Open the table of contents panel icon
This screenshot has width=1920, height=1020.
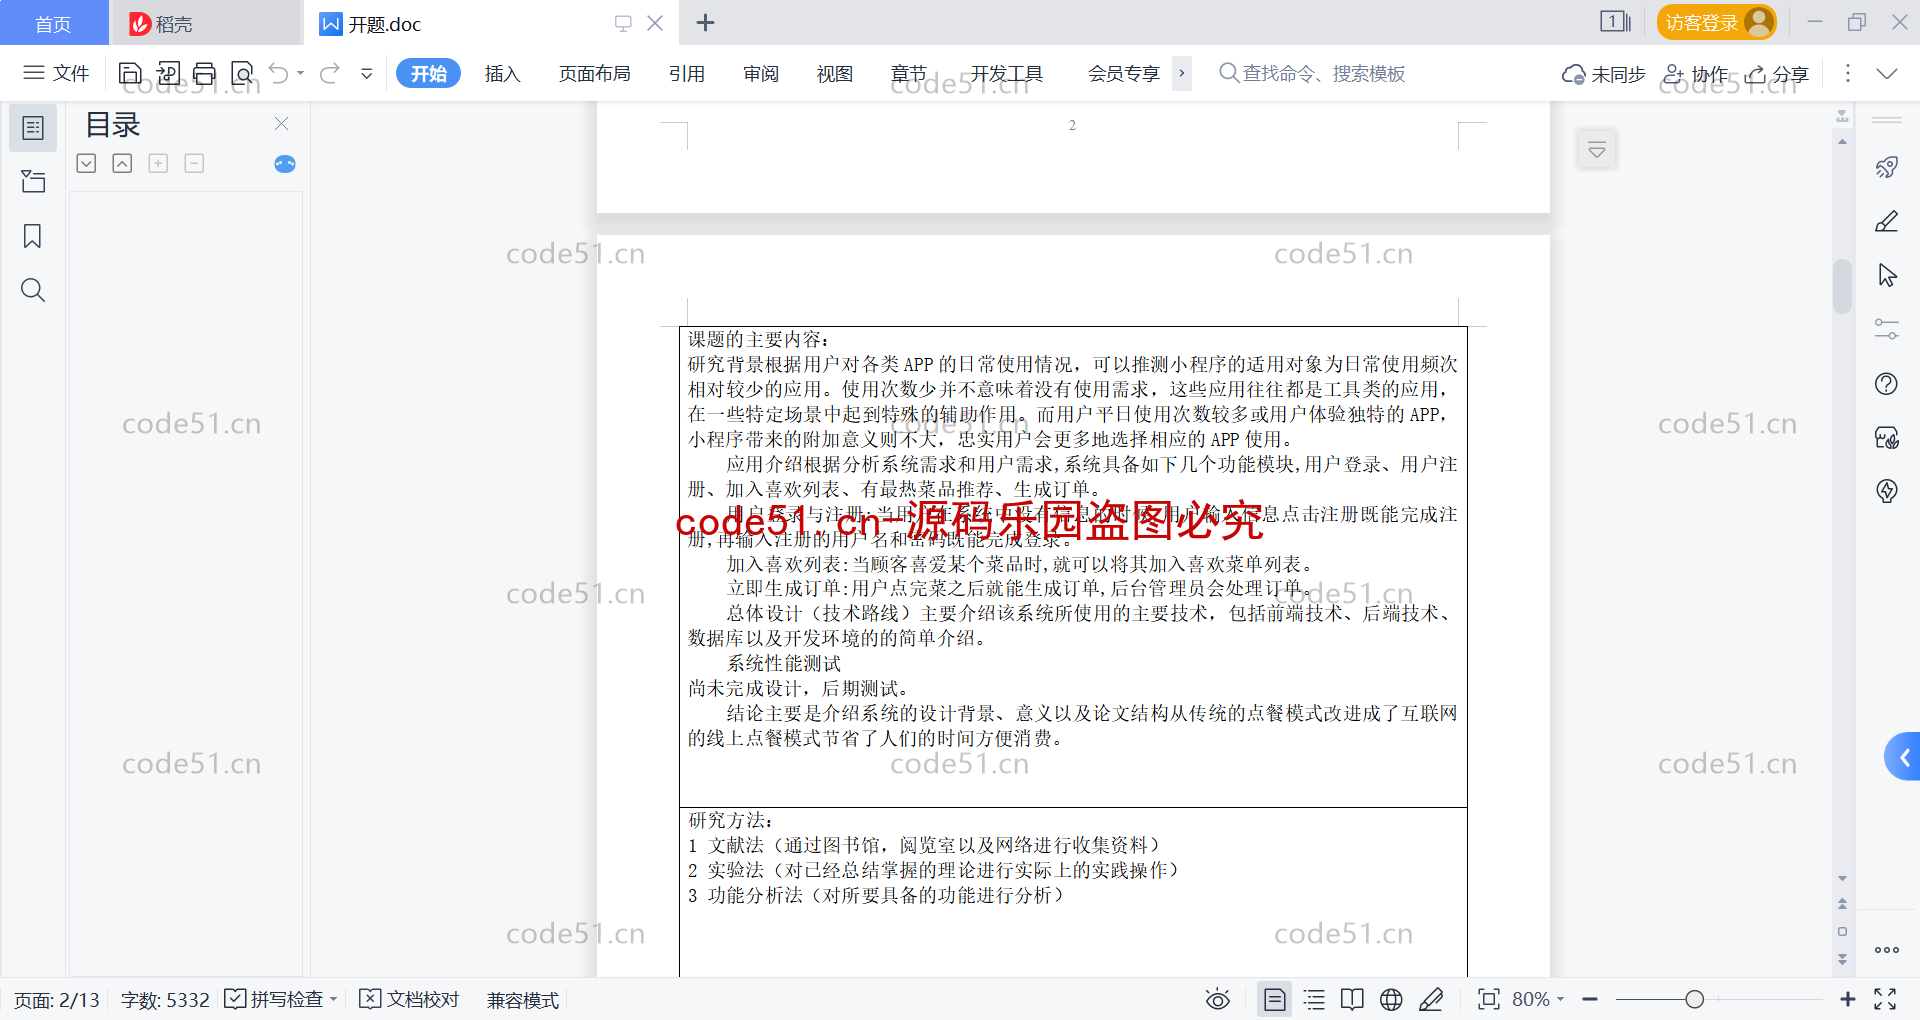33,128
